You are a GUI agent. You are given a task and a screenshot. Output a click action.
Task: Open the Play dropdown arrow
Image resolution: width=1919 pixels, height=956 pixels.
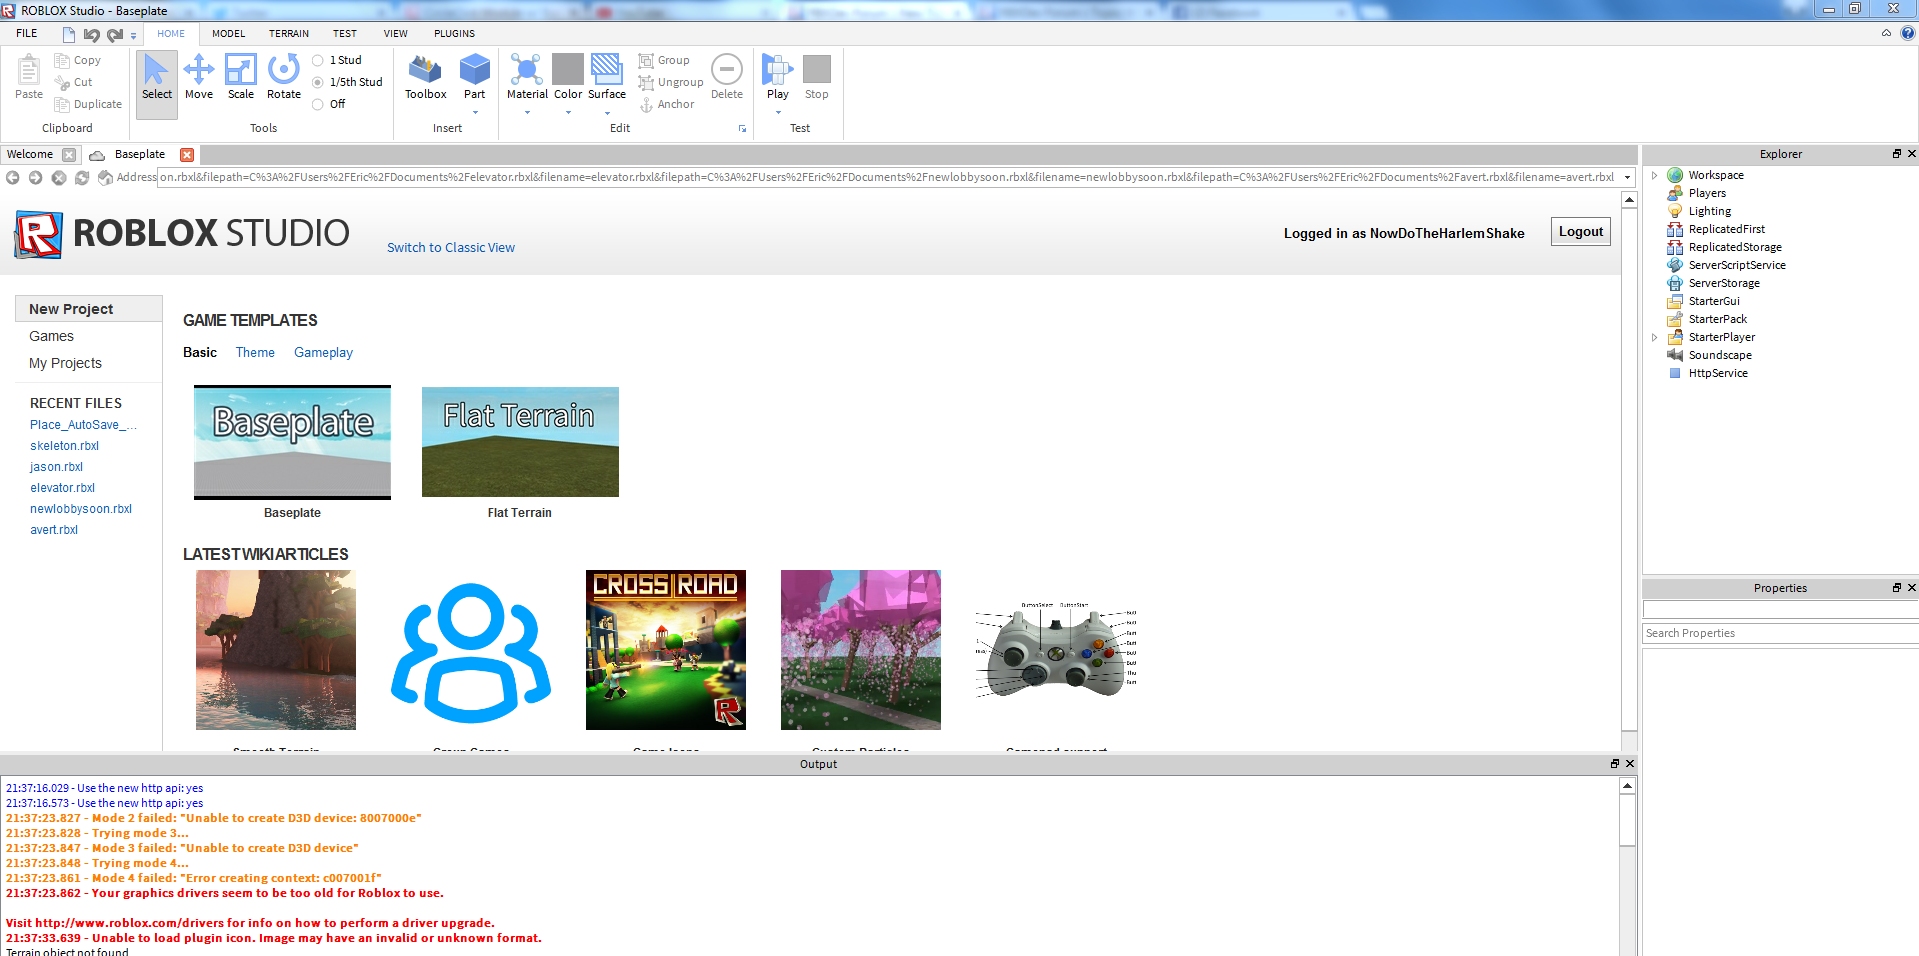[778, 112]
